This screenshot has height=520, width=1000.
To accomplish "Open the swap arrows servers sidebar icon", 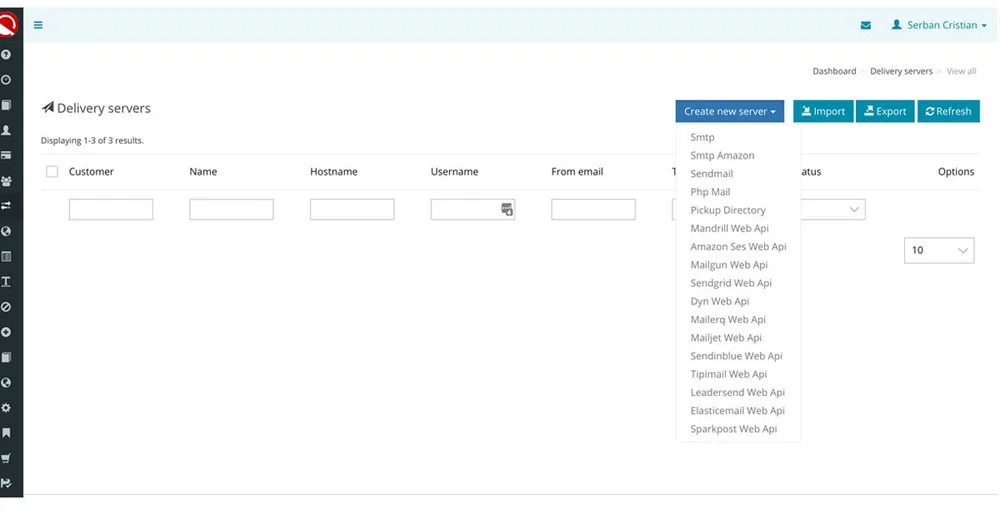I will [x=6, y=205].
